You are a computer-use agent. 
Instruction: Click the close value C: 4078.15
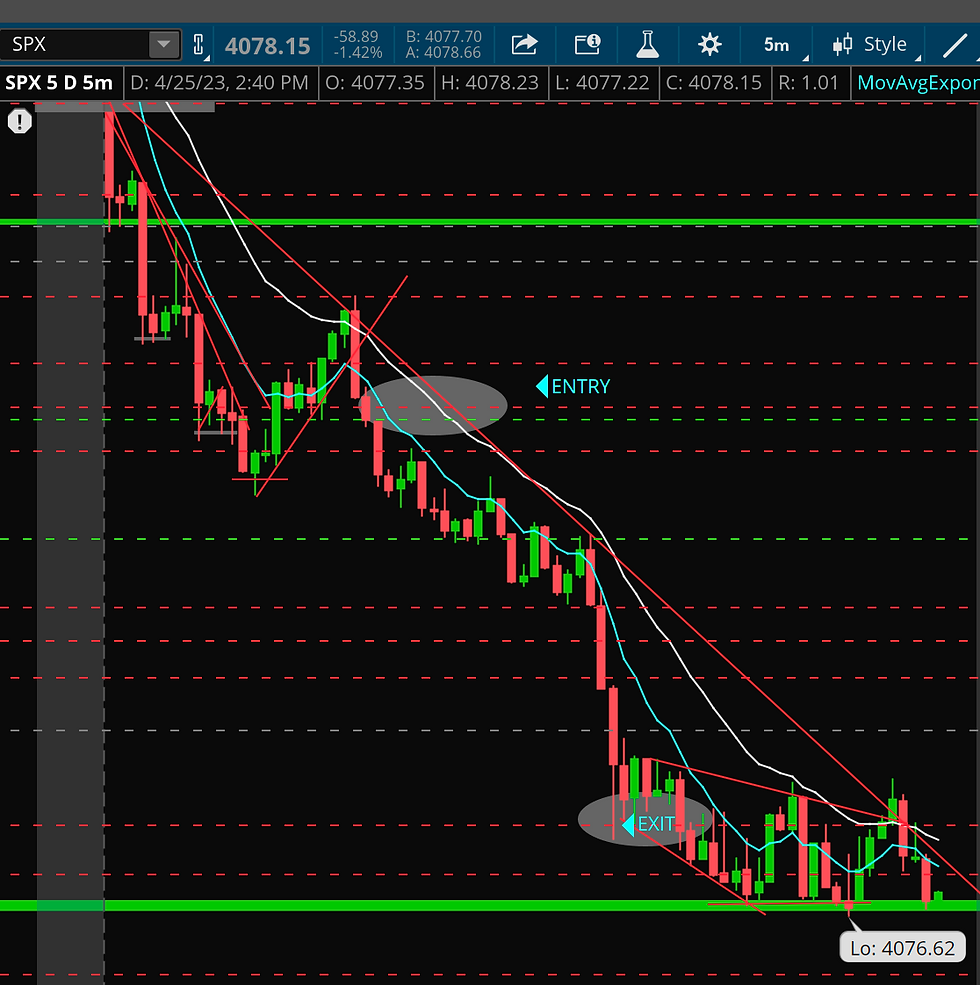click(714, 83)
